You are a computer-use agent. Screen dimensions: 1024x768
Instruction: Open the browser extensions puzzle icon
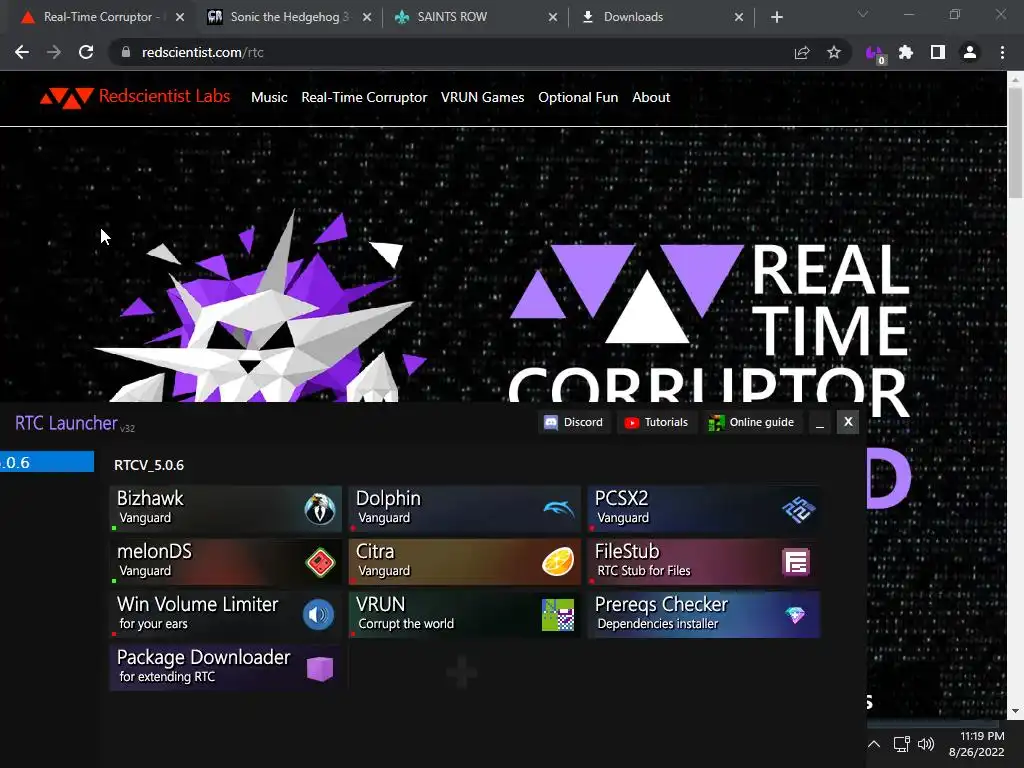pos(906,52)
